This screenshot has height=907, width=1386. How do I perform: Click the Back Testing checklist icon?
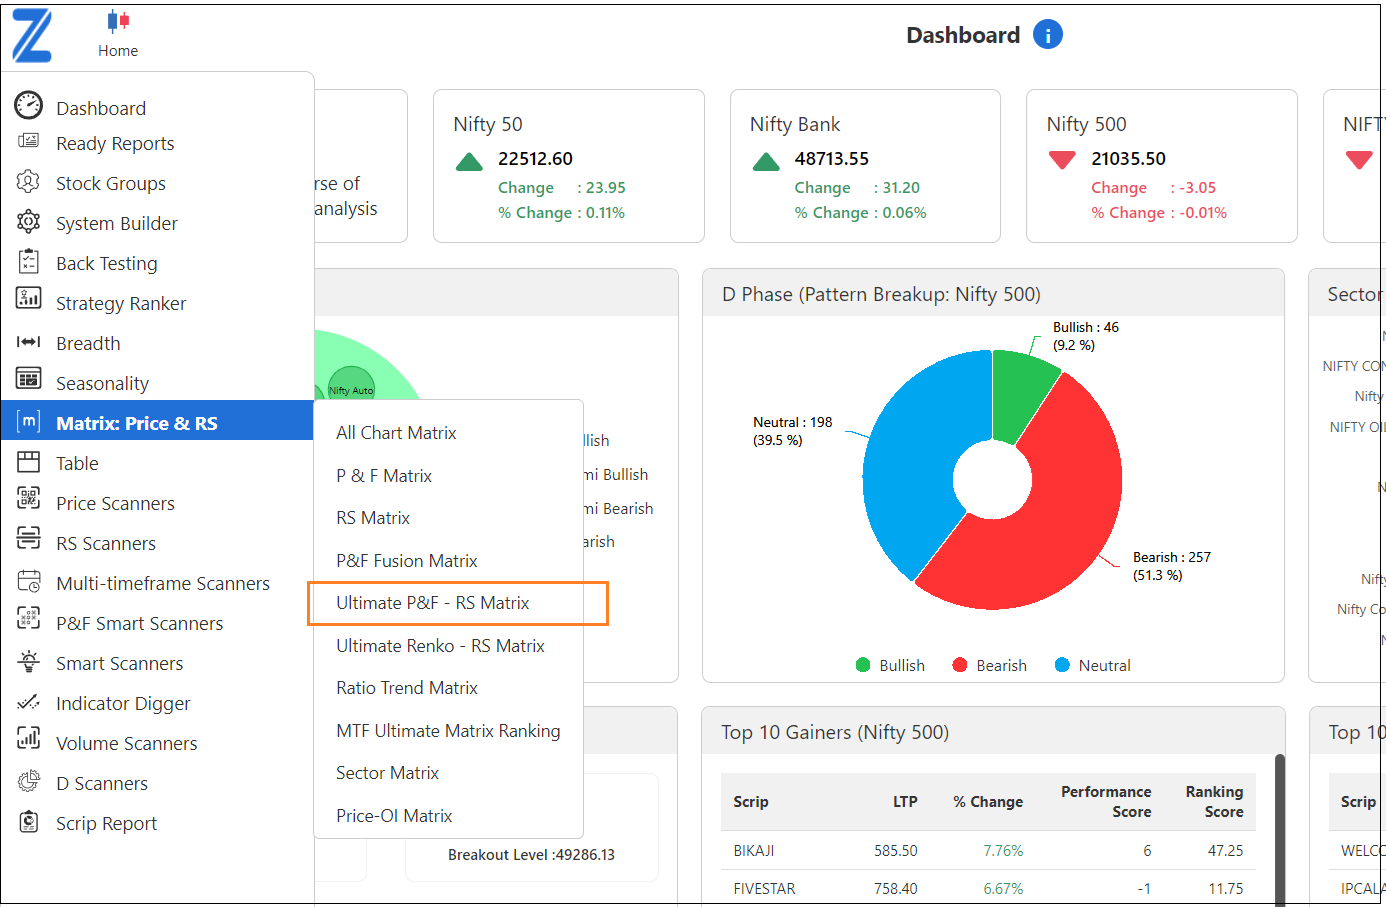pos(29,261)
